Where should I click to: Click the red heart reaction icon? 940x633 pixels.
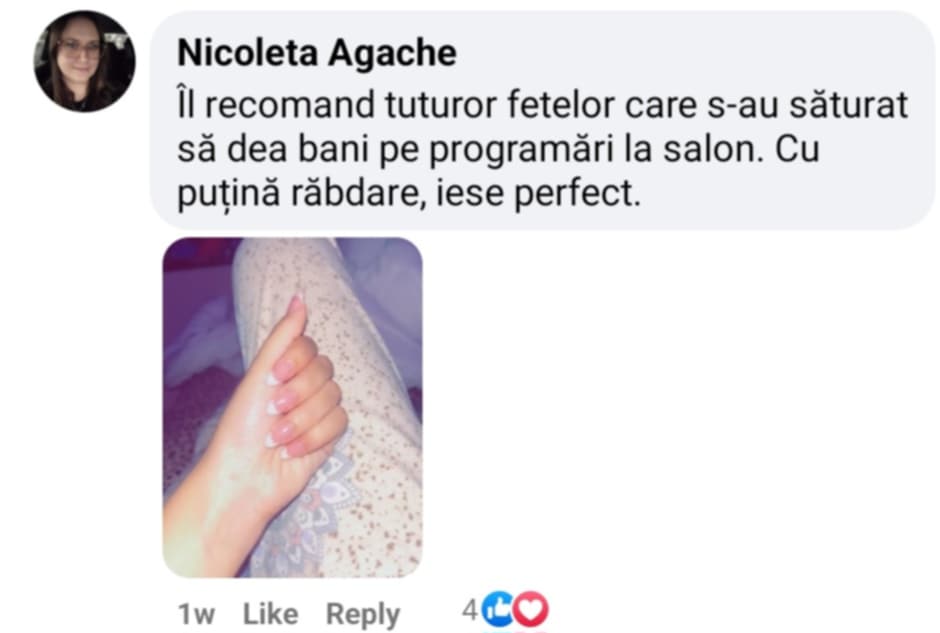pos(531,610)
